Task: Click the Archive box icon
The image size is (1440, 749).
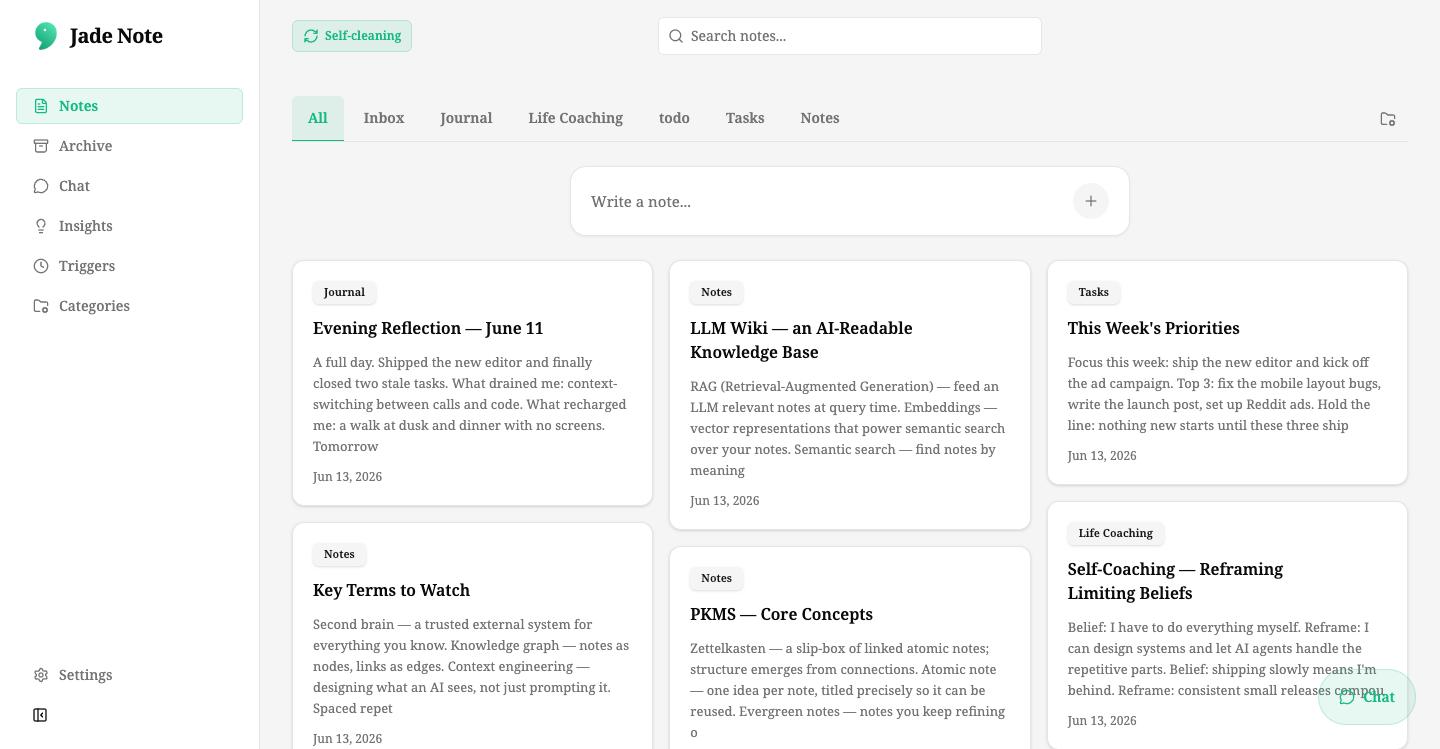Action: (41, 146)
